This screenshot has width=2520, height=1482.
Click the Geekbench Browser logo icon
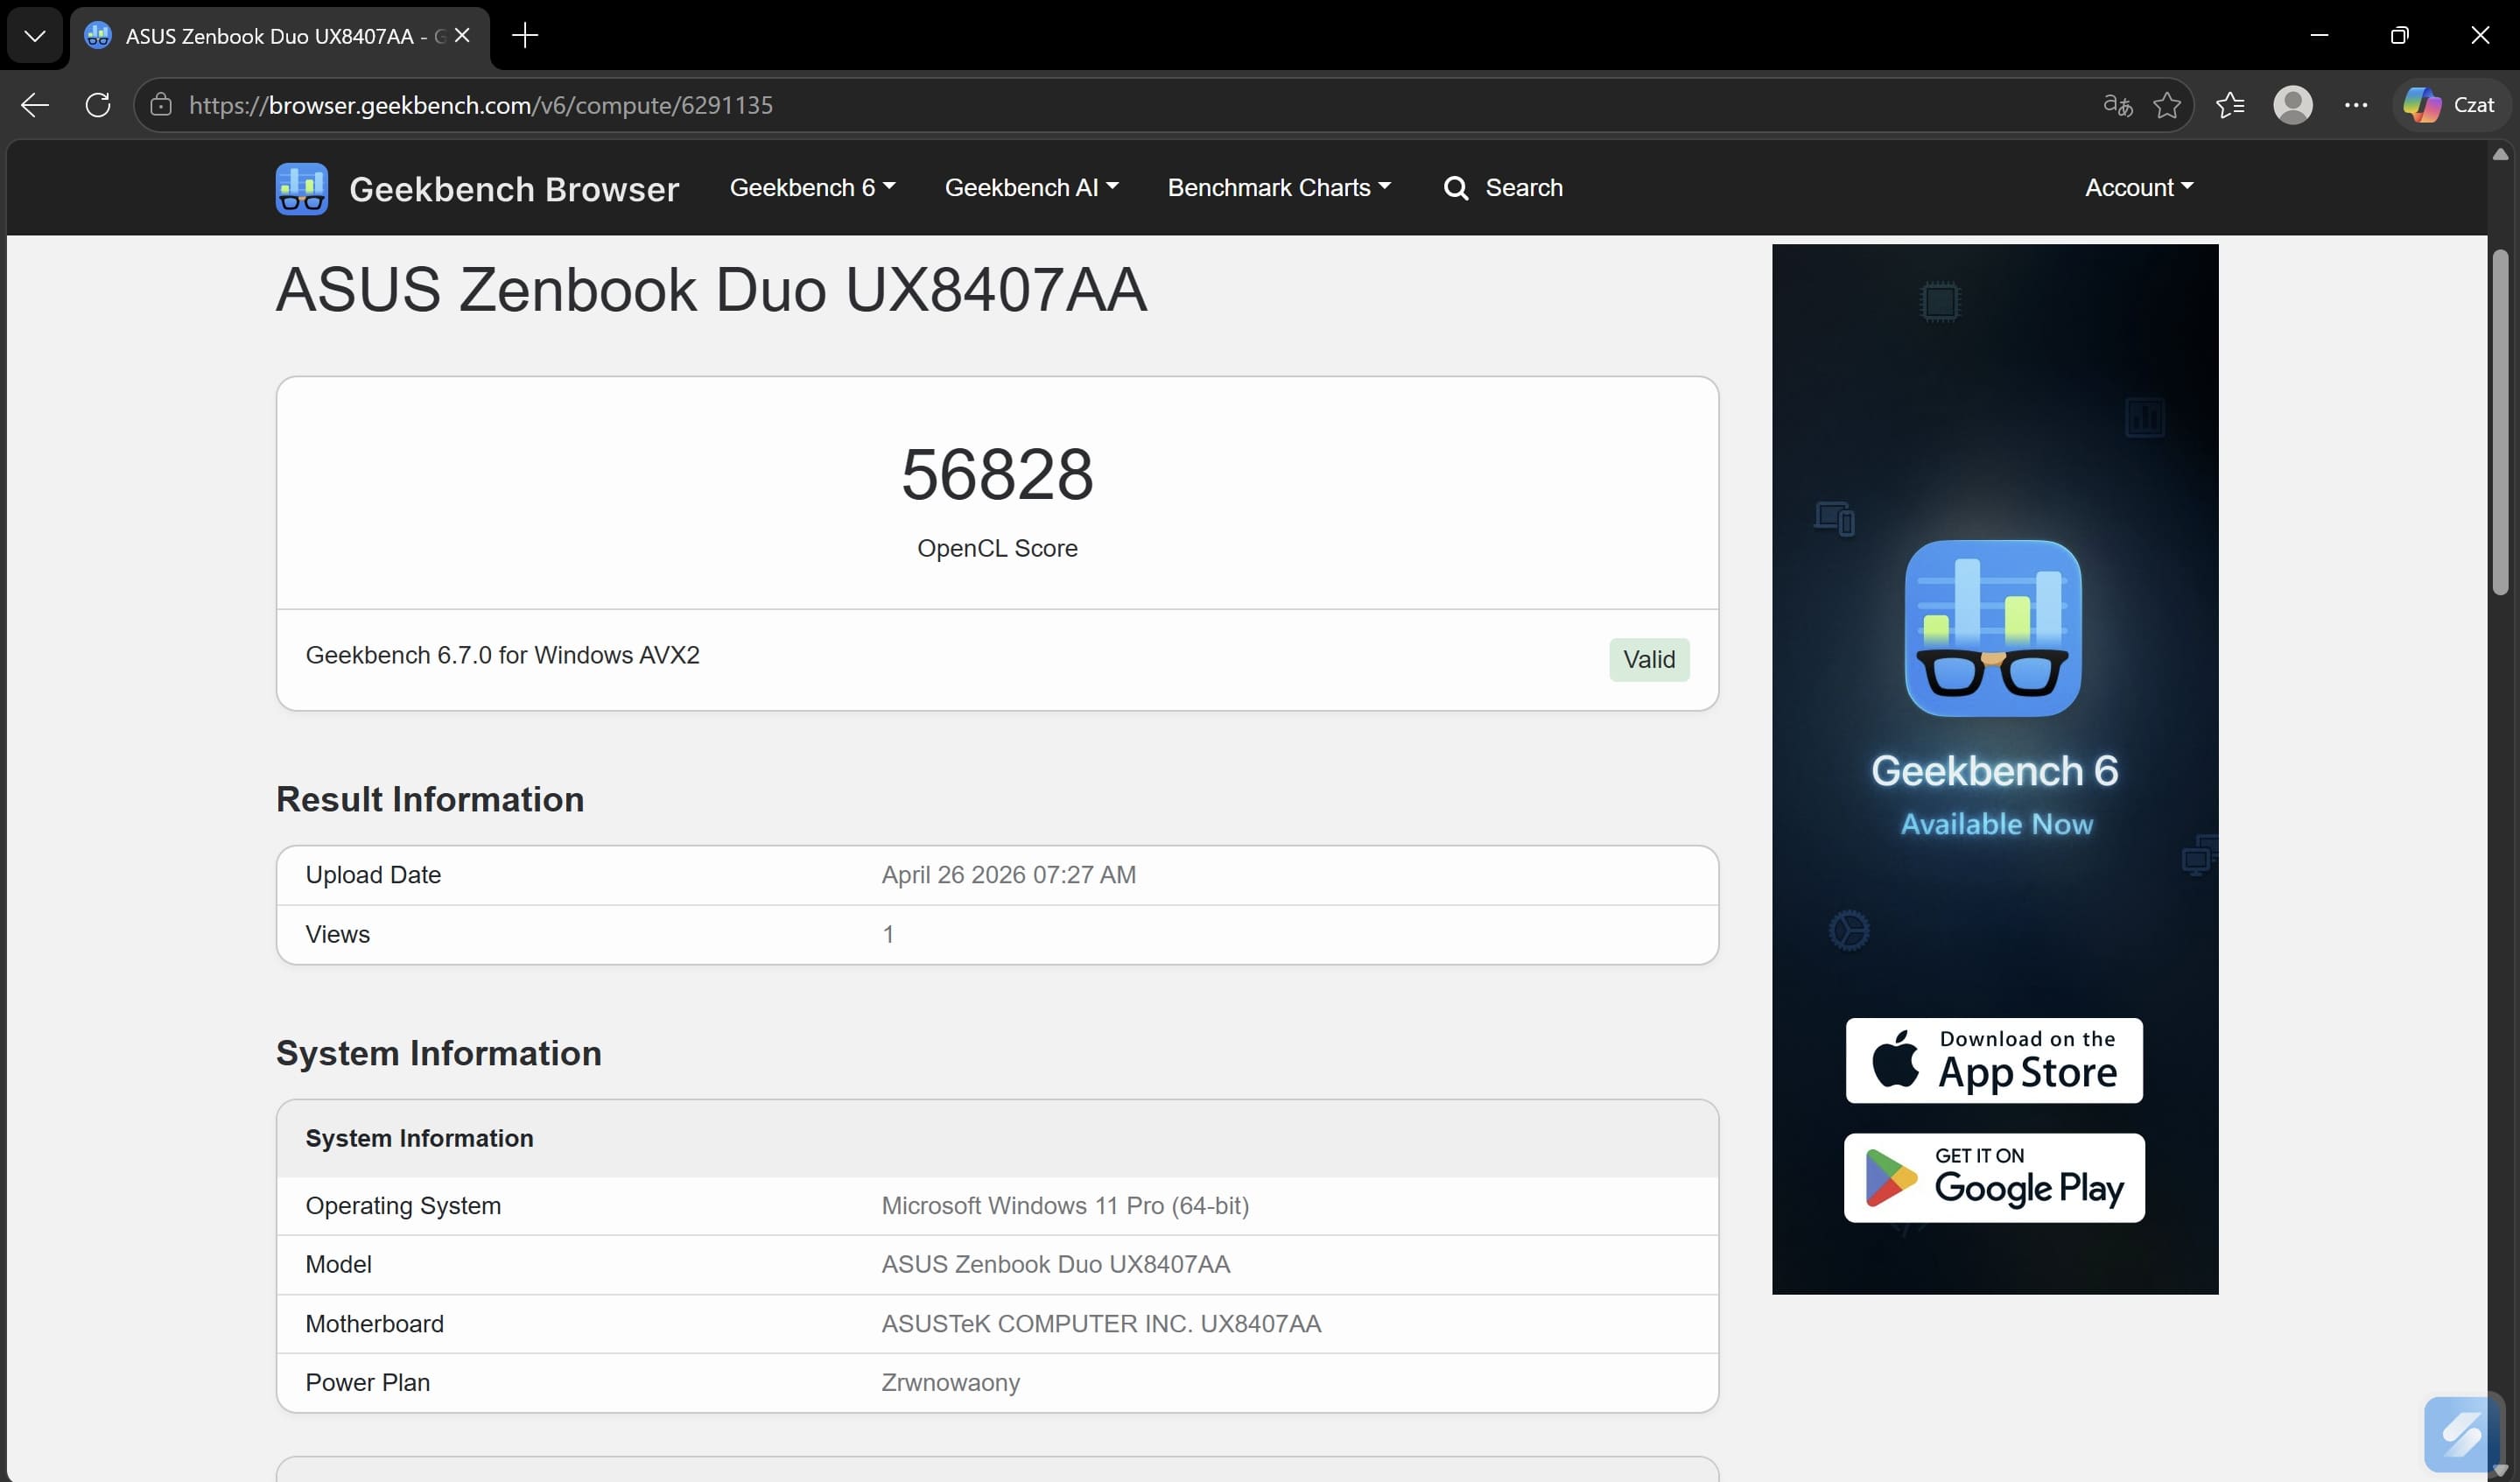coord(301,188)
